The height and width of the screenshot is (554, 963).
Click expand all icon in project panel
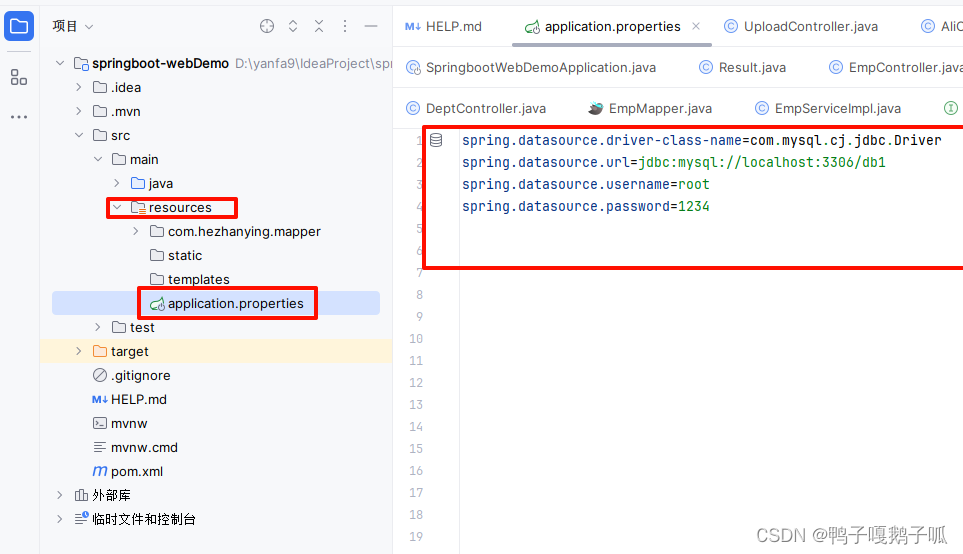pos(293,26)
